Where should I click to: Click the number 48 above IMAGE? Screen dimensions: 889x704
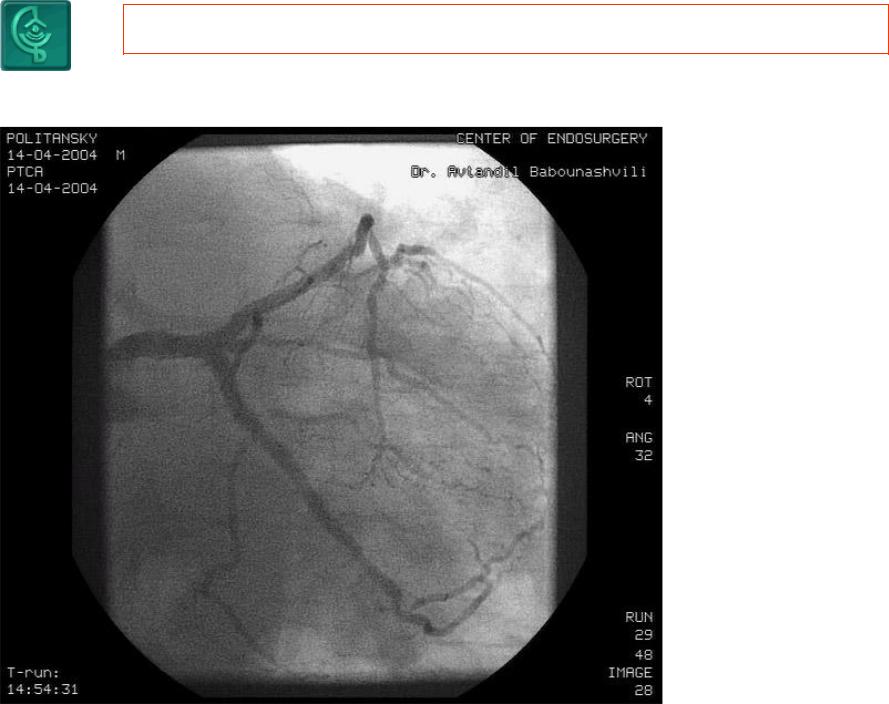tap(644, 655)
